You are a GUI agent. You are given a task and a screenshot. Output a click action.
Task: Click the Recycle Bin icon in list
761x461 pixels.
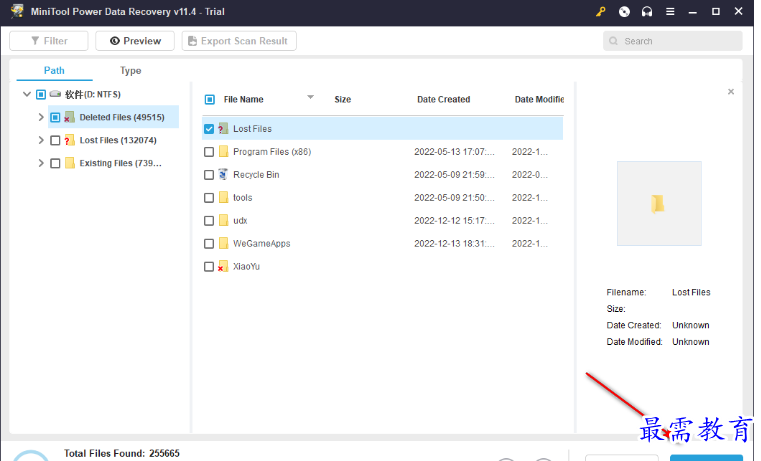[x=223, y=174]
